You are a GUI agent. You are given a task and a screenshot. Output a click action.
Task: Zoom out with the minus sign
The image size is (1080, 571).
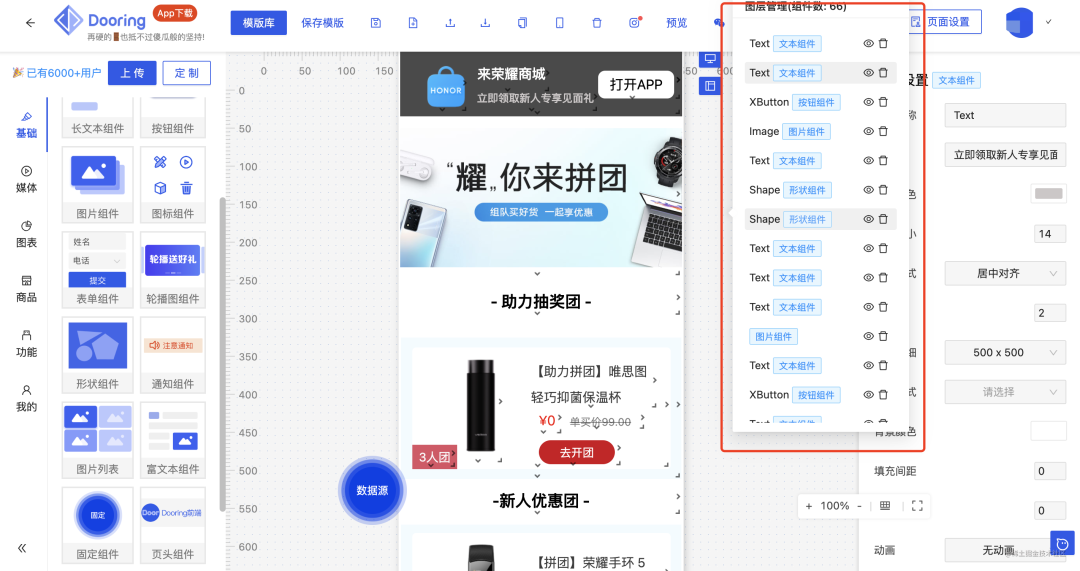click(859, 506)
